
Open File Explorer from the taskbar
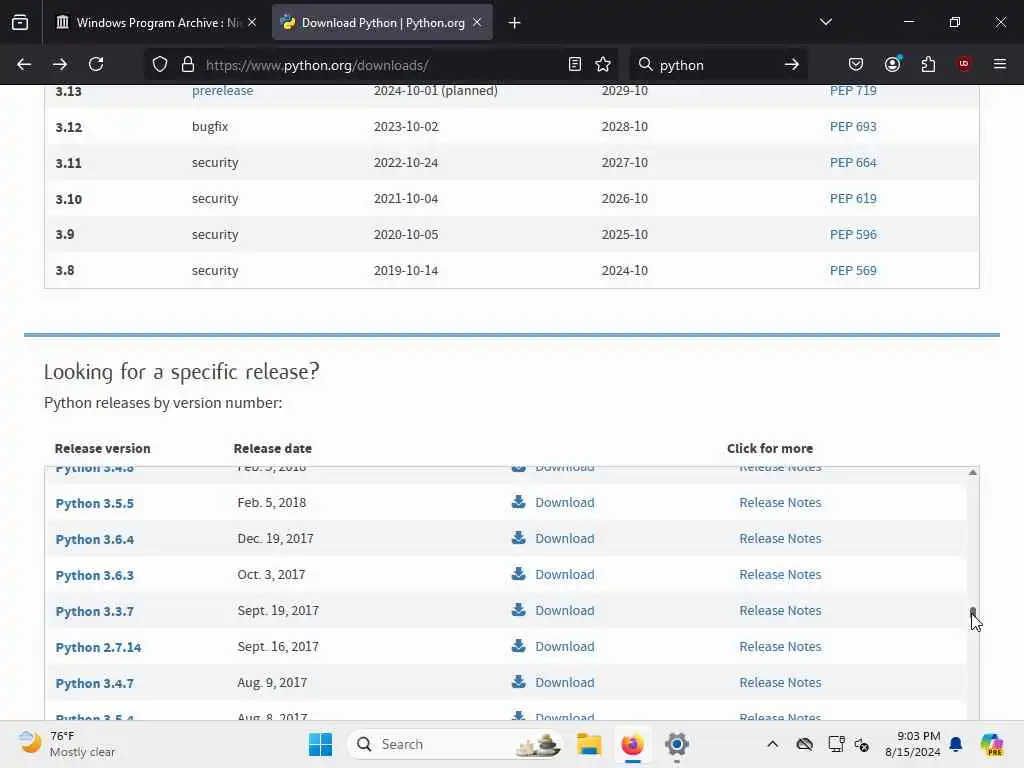click(x=589, y=744)
